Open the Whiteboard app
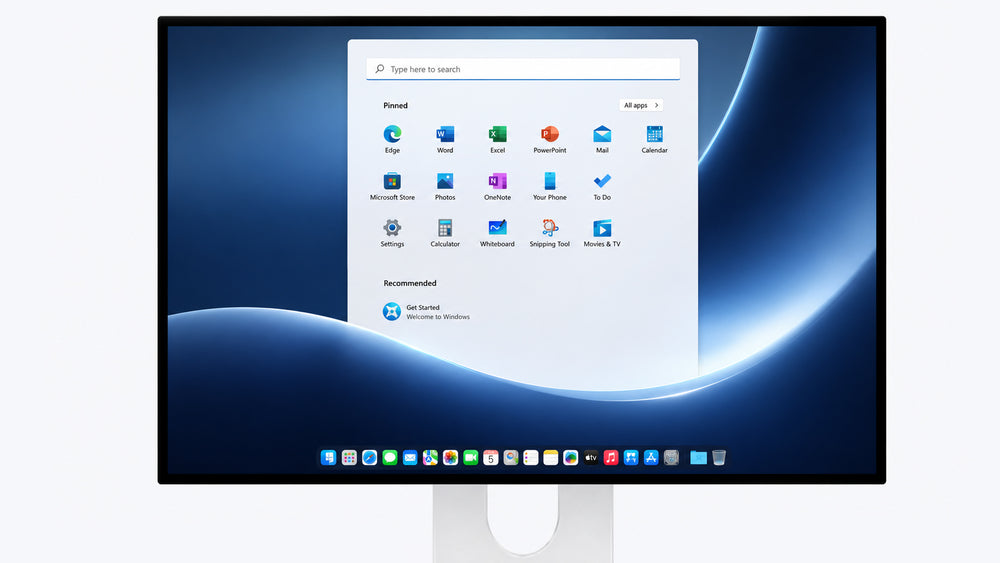1000x563 pixels. point(497,228)
